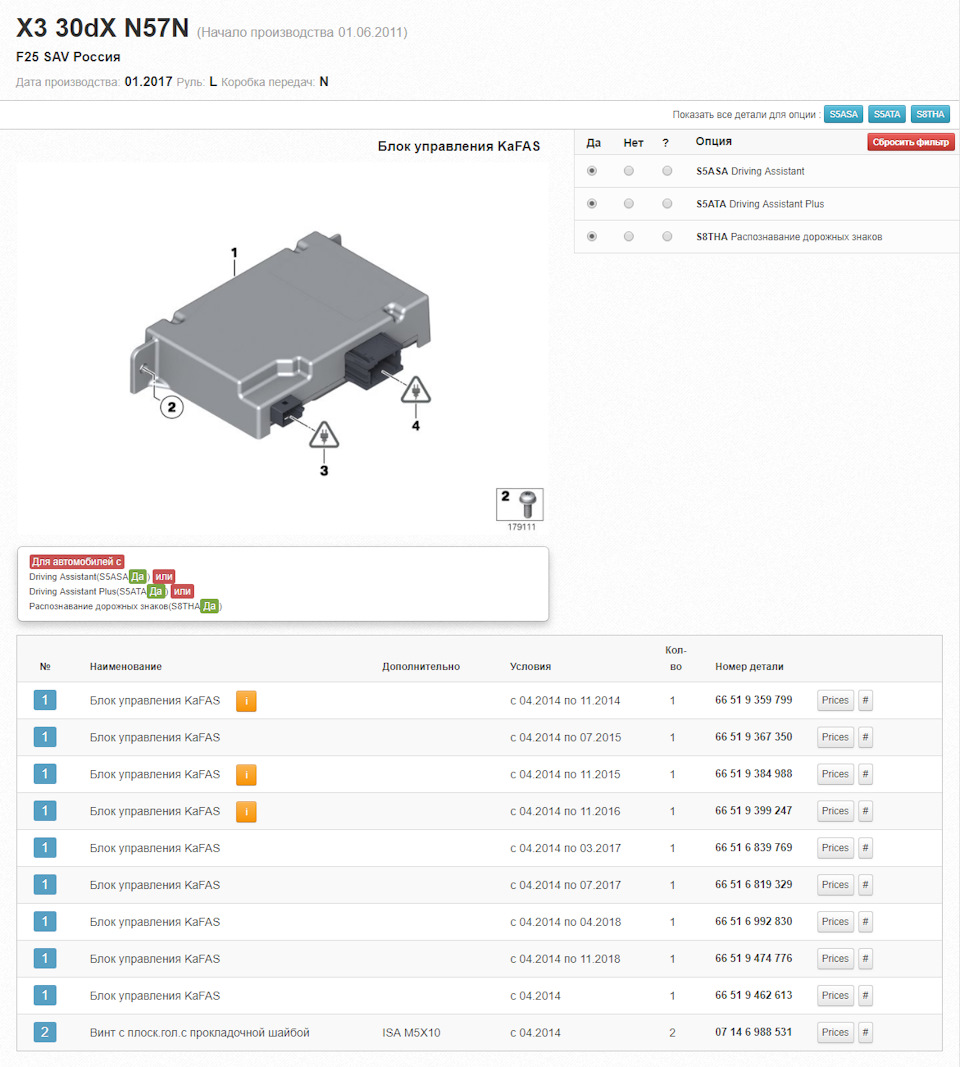Click condition text с 04.2014 по 11.2018
Viewport: 960px width, 1067px height.
point(565,959)
